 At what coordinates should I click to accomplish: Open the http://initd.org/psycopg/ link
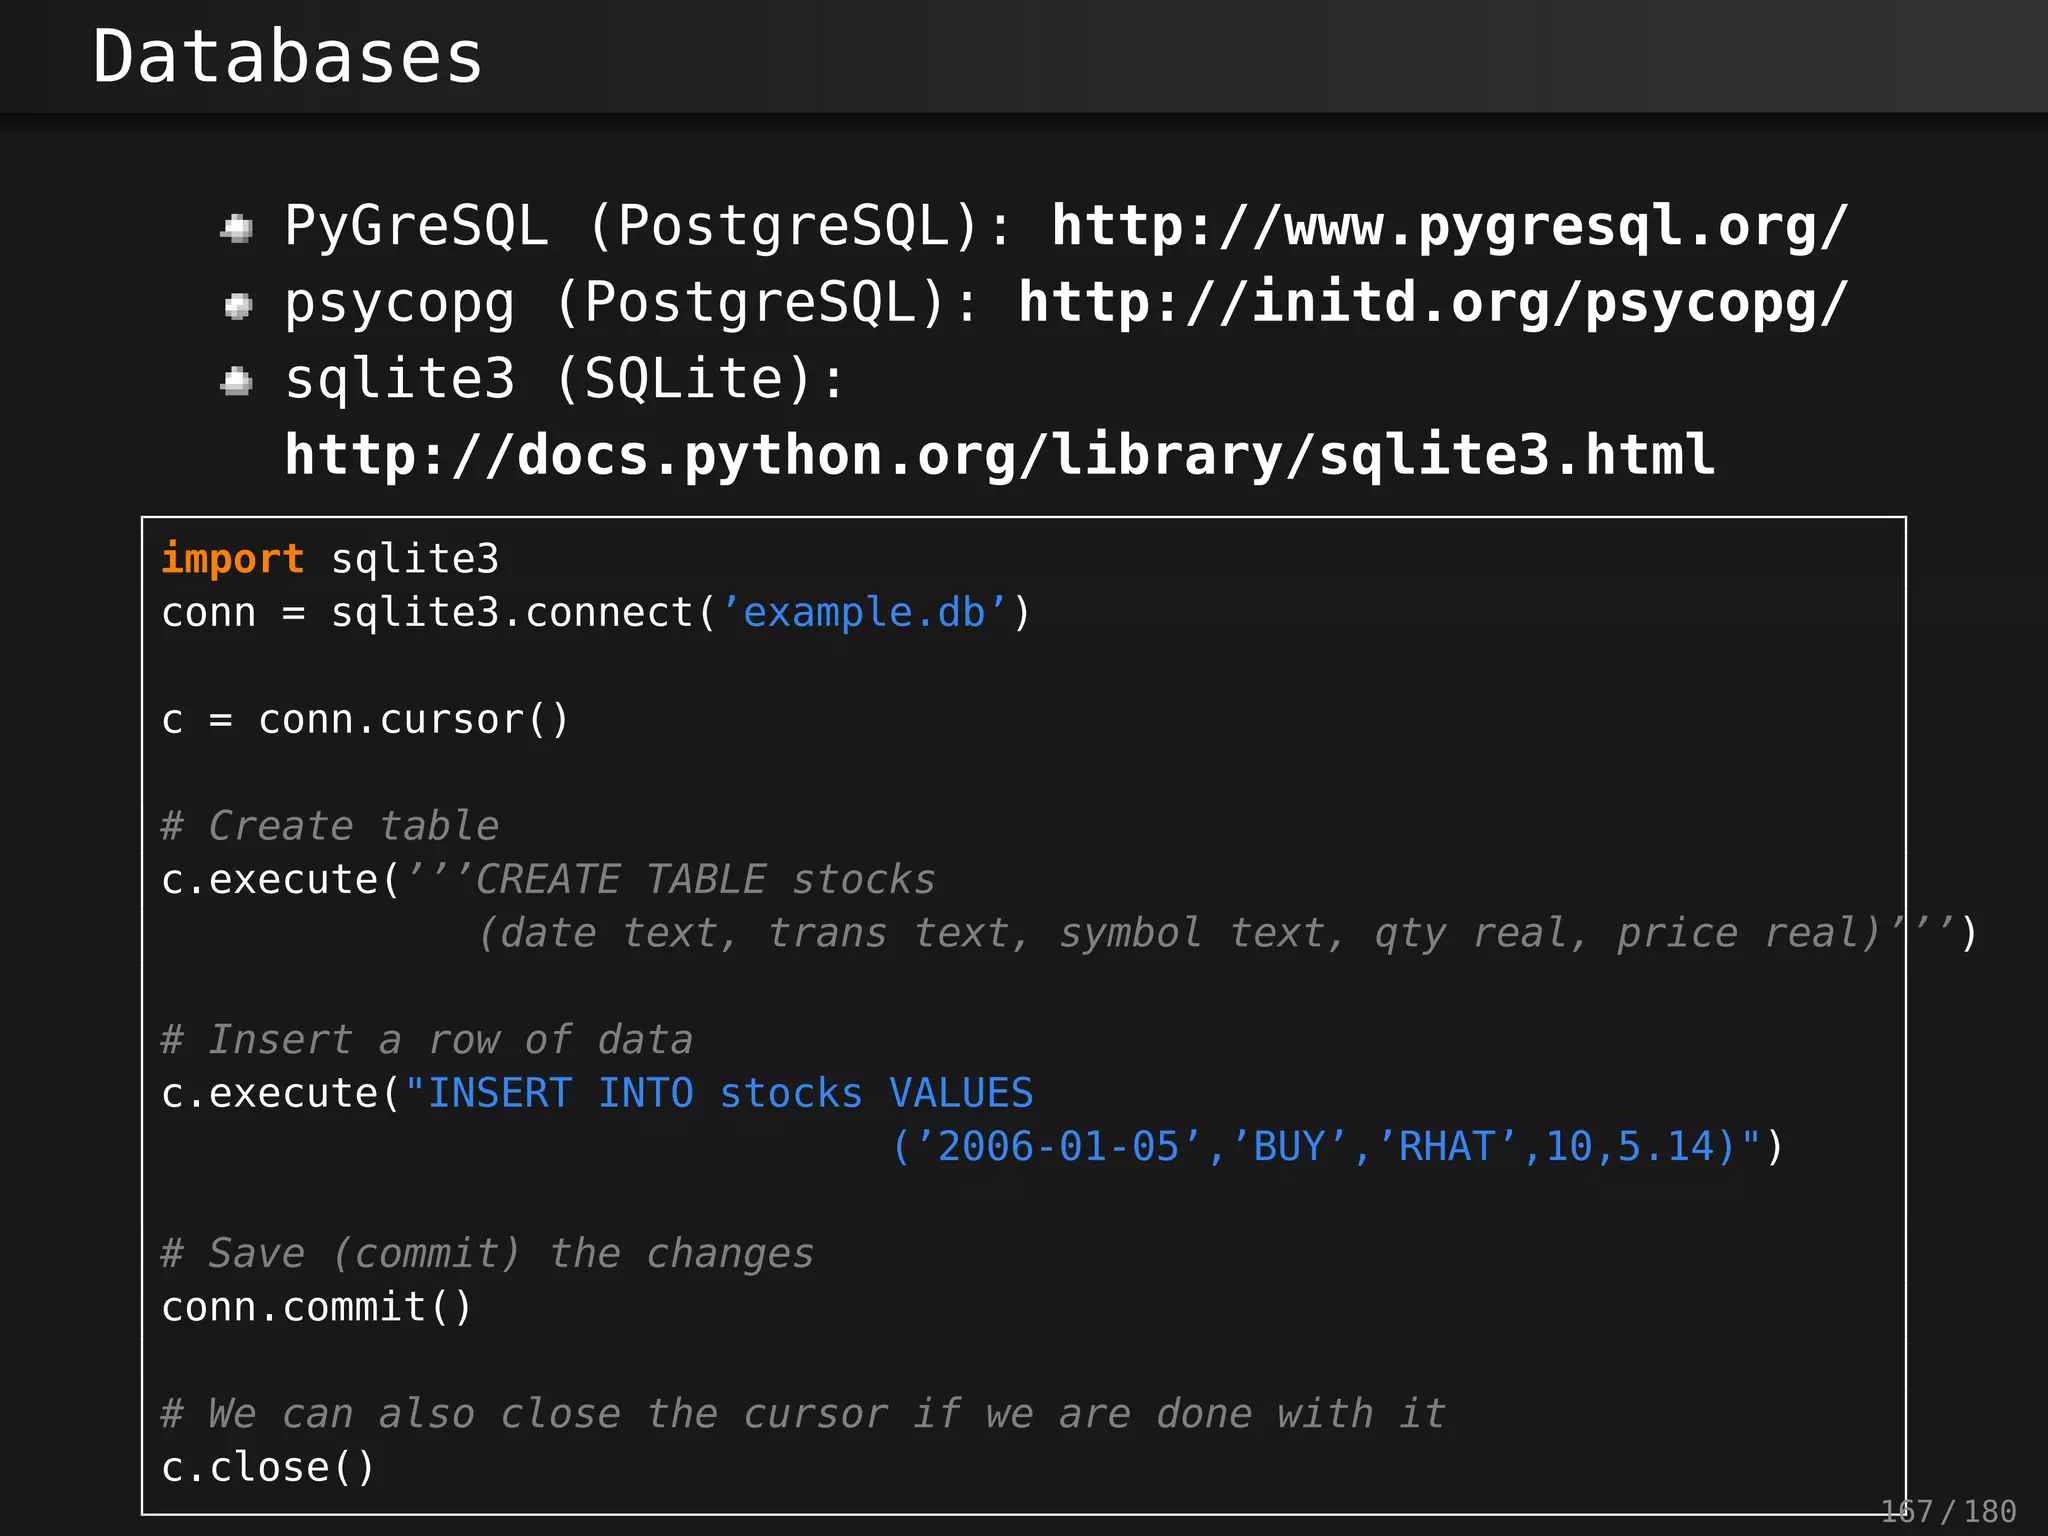coord(1433,303)
